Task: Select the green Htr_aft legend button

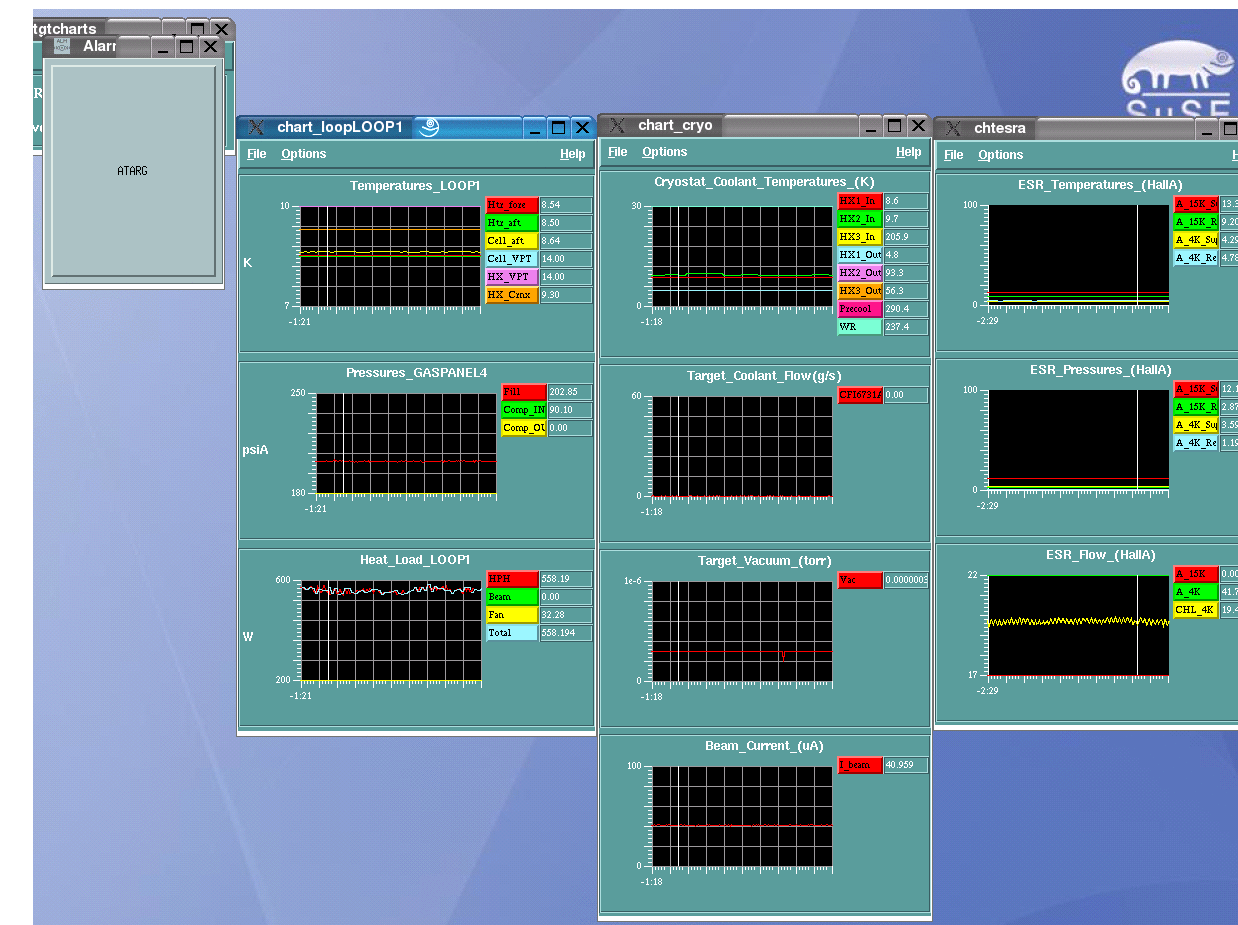Action: 512,223
